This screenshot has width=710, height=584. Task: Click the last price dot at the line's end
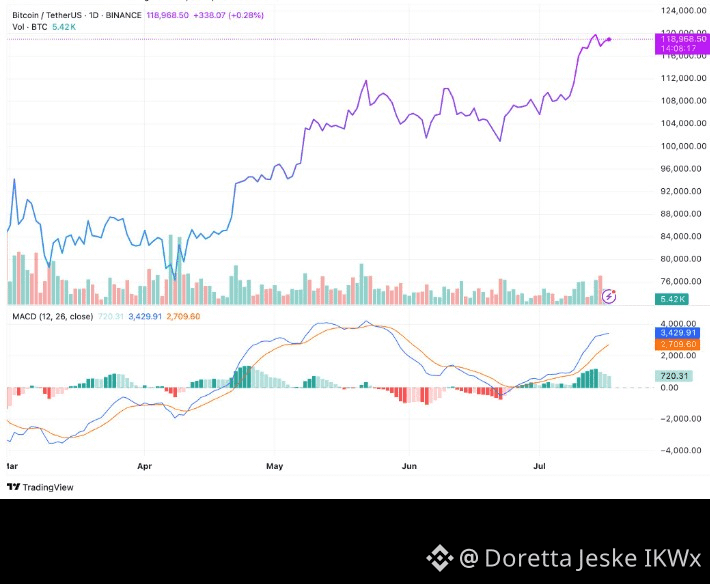click(609, 39)
